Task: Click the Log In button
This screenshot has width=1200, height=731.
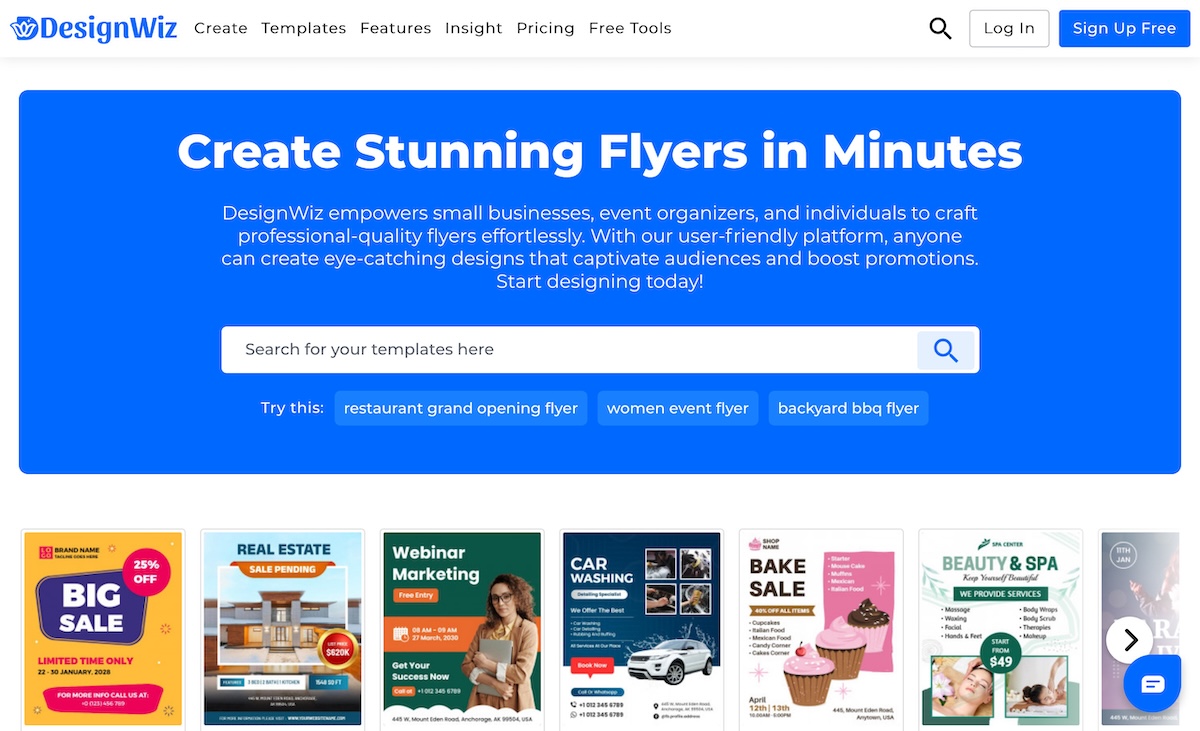Action: click(x=1009, y=28)
